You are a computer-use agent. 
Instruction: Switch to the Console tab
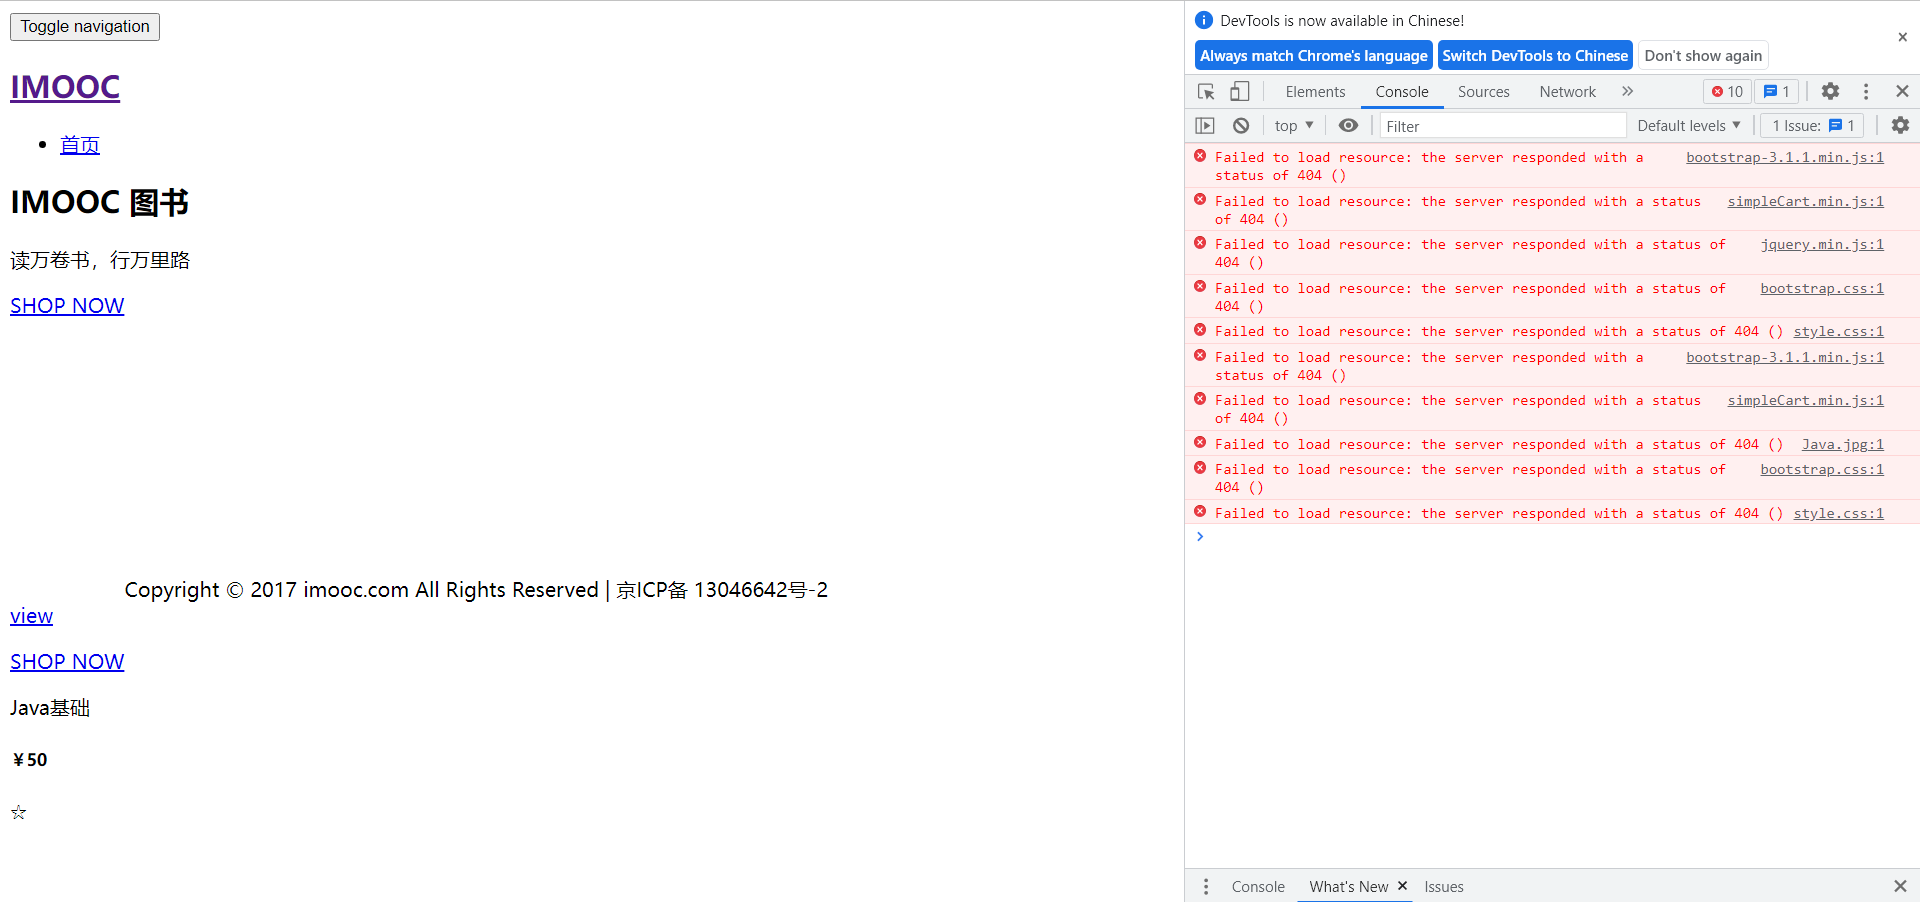(1401, 92)
